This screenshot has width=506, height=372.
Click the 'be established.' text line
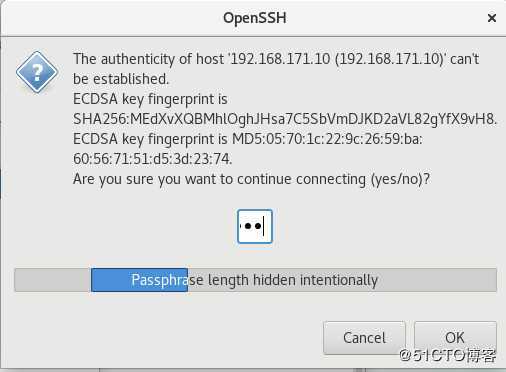121,79
